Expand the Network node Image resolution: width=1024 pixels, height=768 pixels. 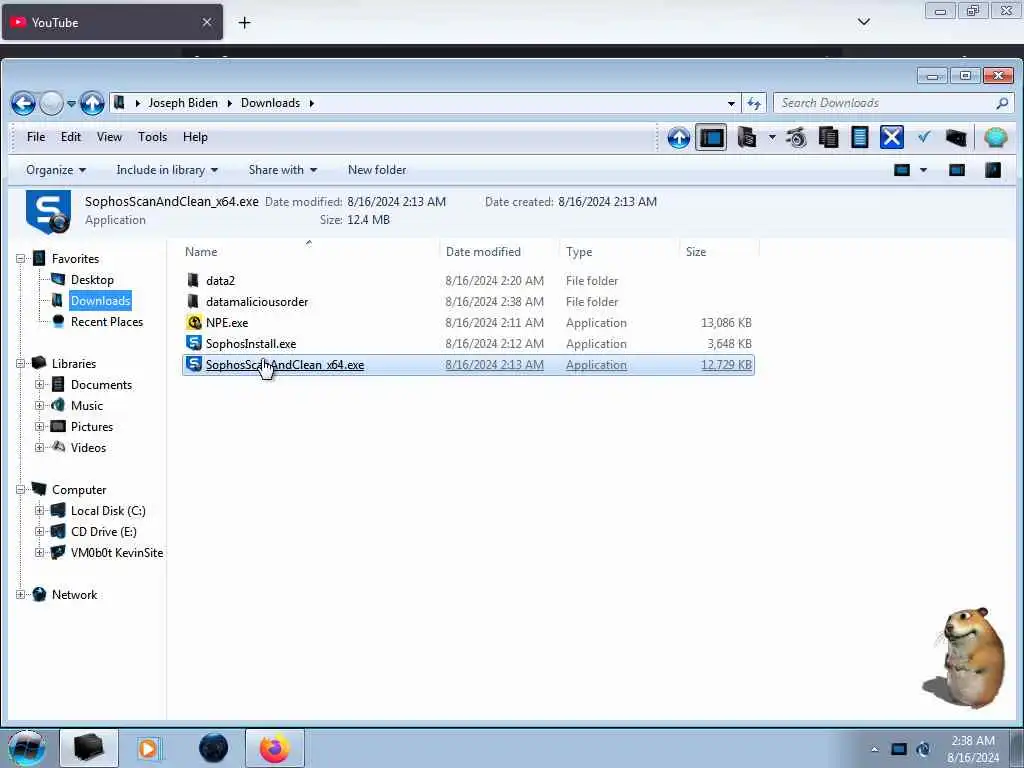pyautogui.click(x=20, y=595)
